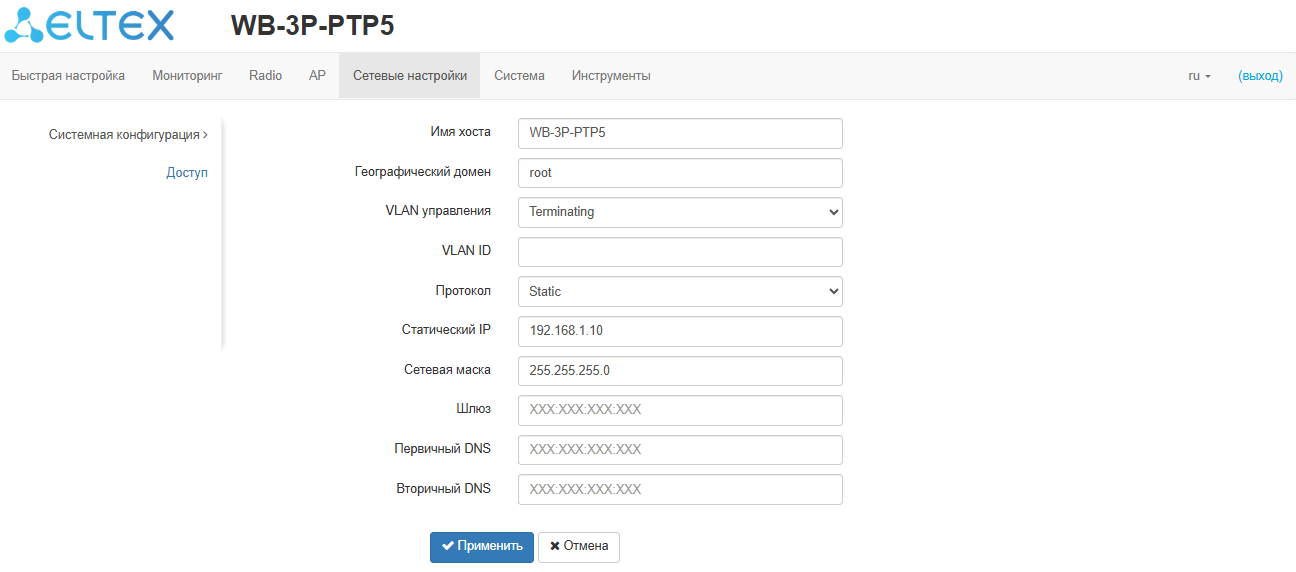Click the Имя хоста input field

click(680, 133)
